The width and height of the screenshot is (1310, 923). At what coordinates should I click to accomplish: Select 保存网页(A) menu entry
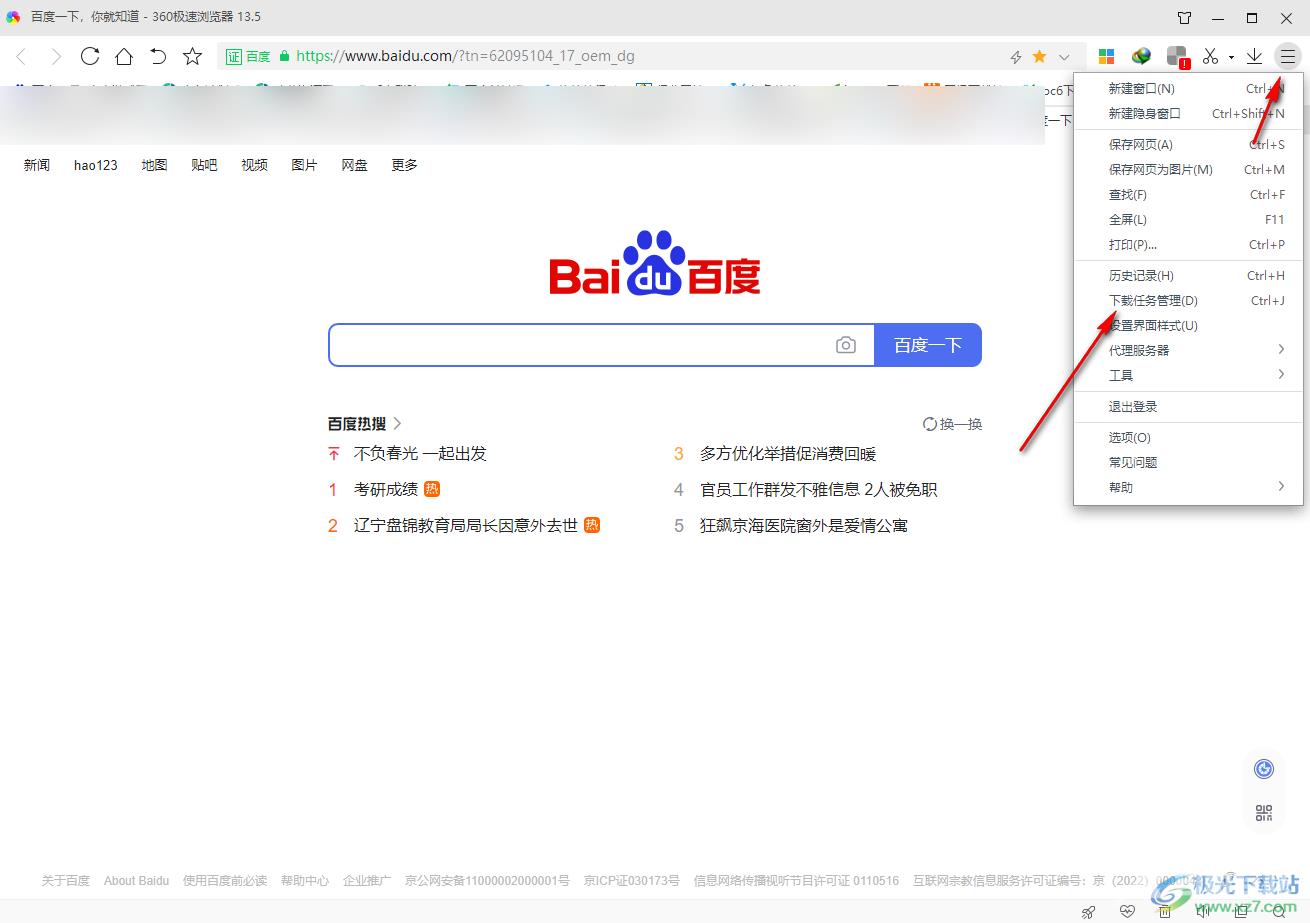[1190, 145]
